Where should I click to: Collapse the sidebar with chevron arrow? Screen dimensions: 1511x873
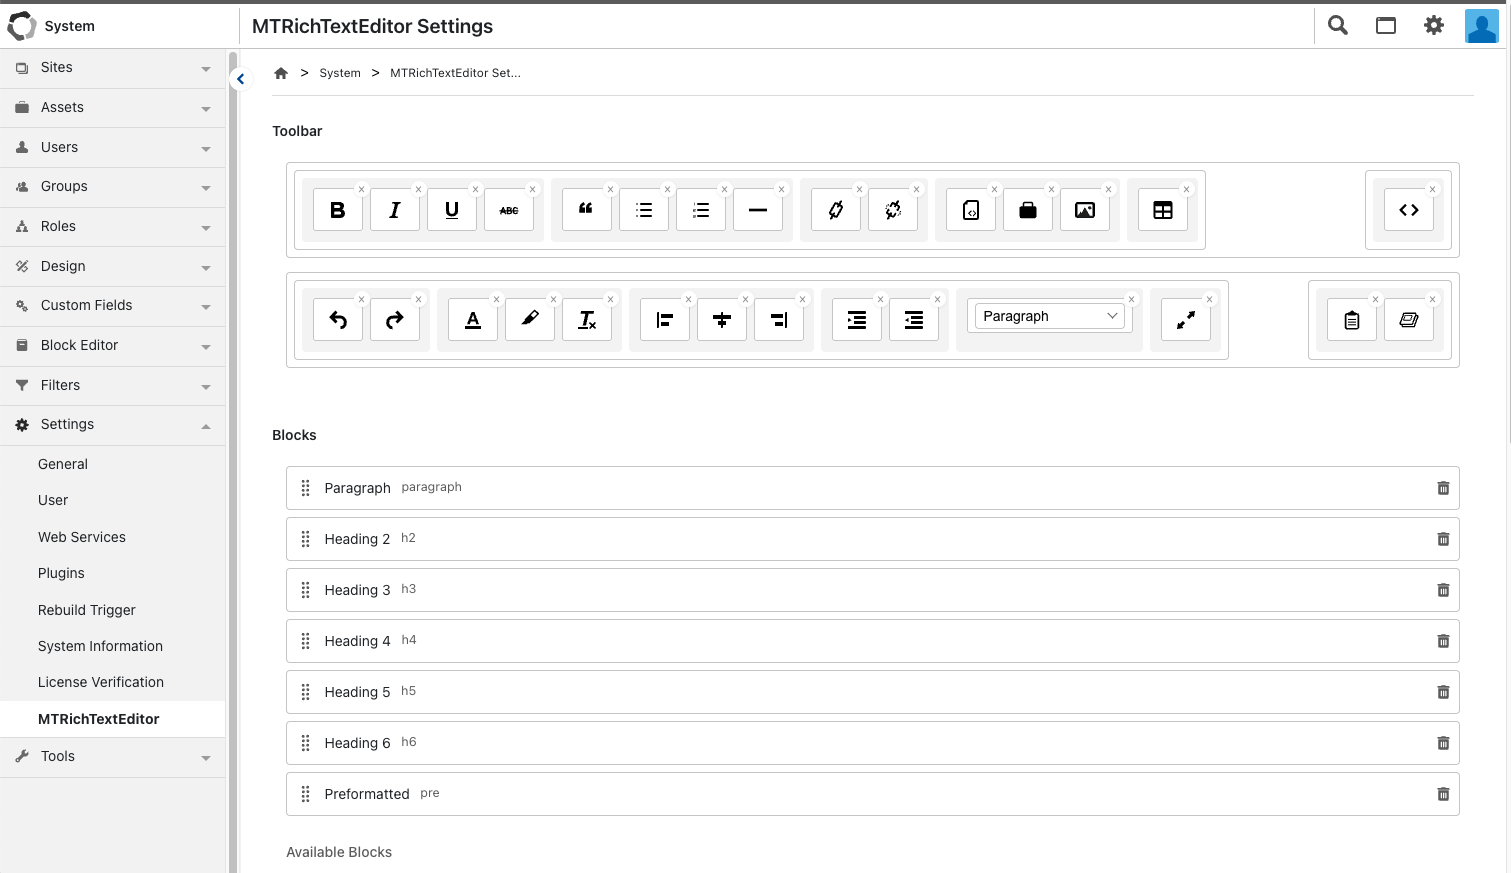(240, 79)
